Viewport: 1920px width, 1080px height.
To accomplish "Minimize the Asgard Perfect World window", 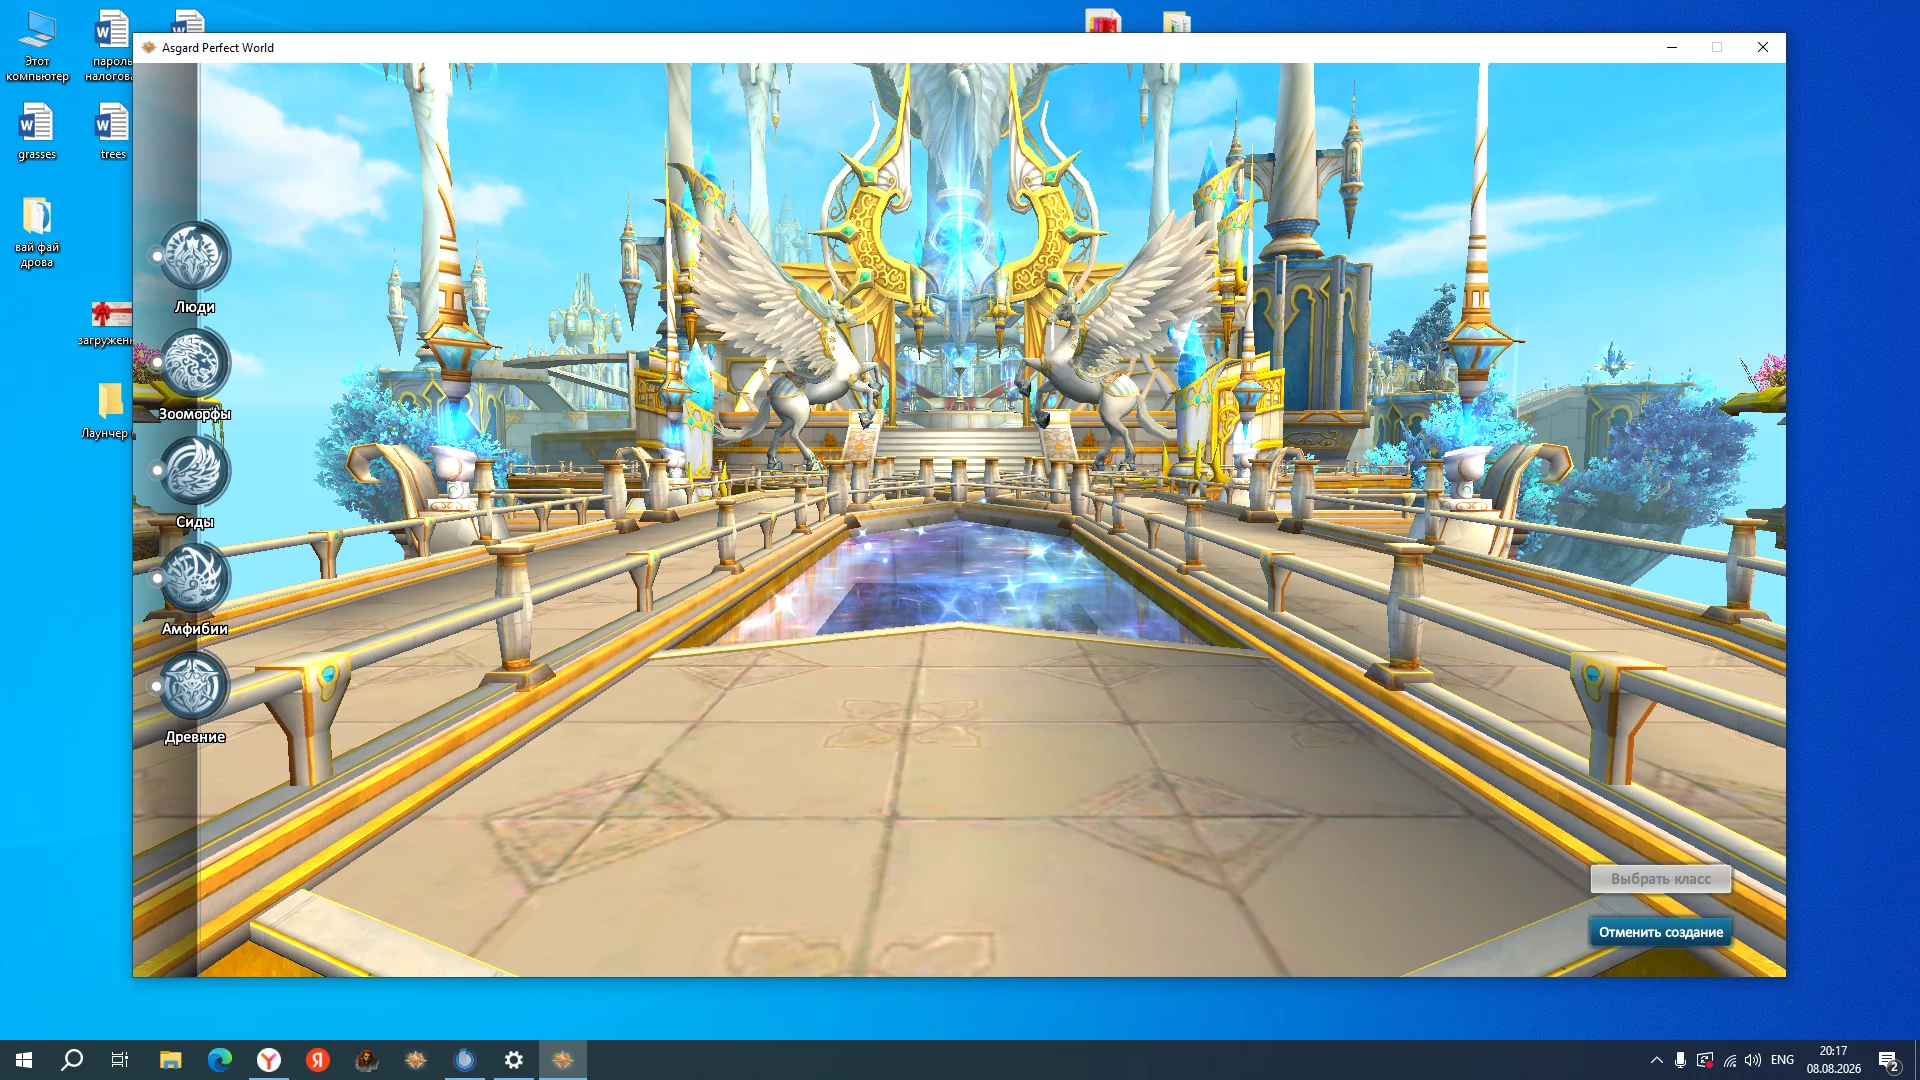I will point(1672,47).
